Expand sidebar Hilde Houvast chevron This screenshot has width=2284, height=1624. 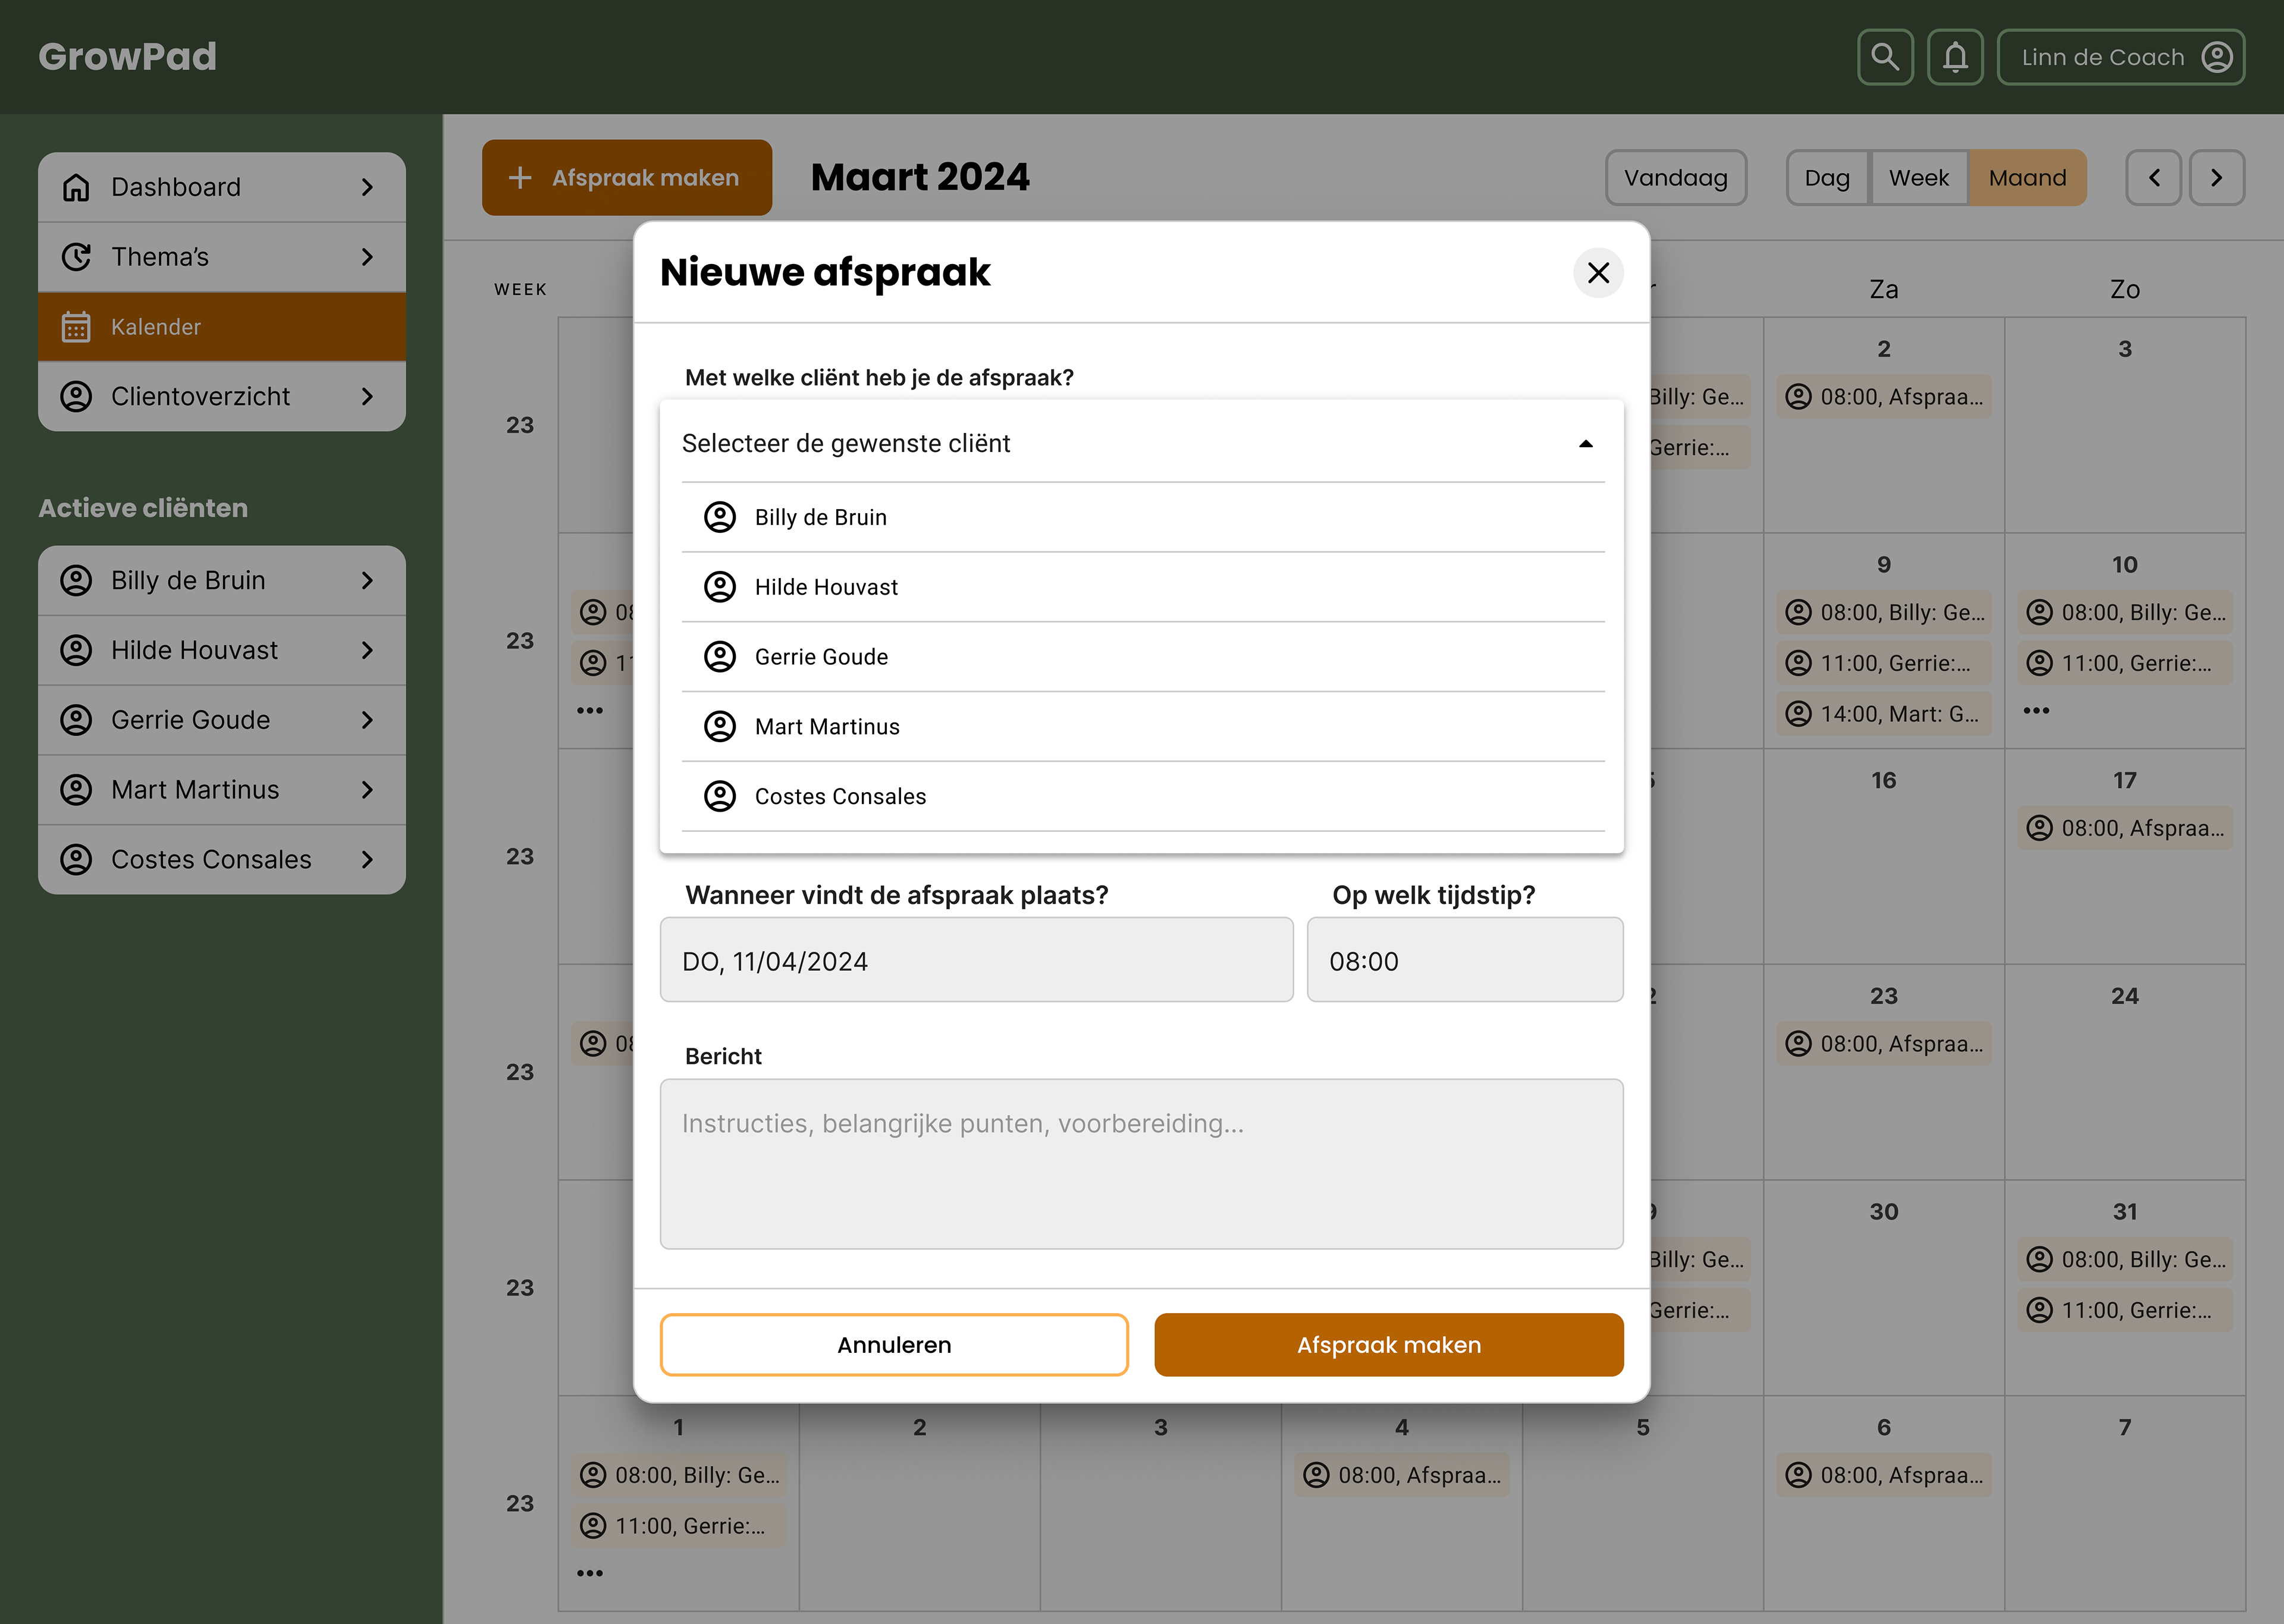[x=367, y=650]
